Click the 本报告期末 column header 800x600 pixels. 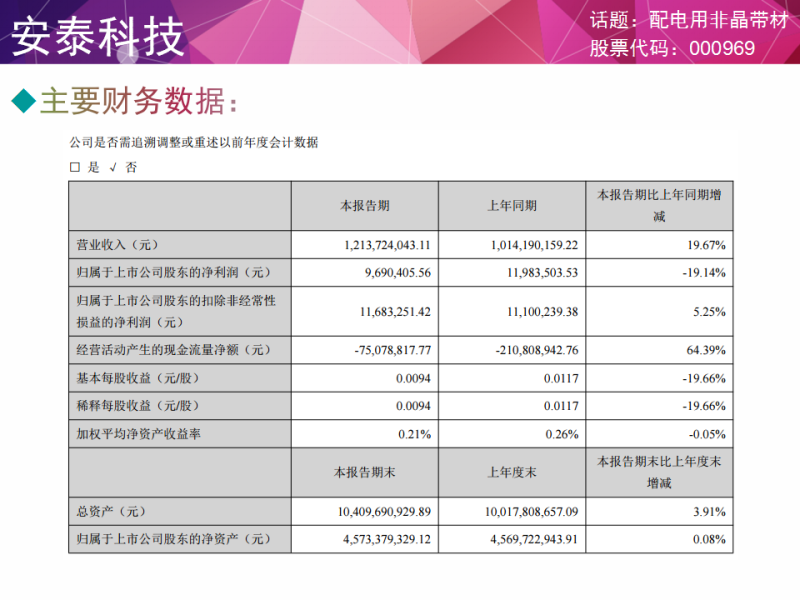(365, 472)
